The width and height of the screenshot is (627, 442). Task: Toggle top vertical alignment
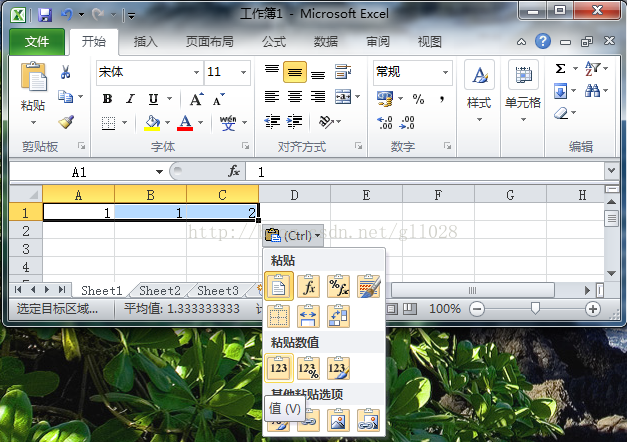point(272,72)
